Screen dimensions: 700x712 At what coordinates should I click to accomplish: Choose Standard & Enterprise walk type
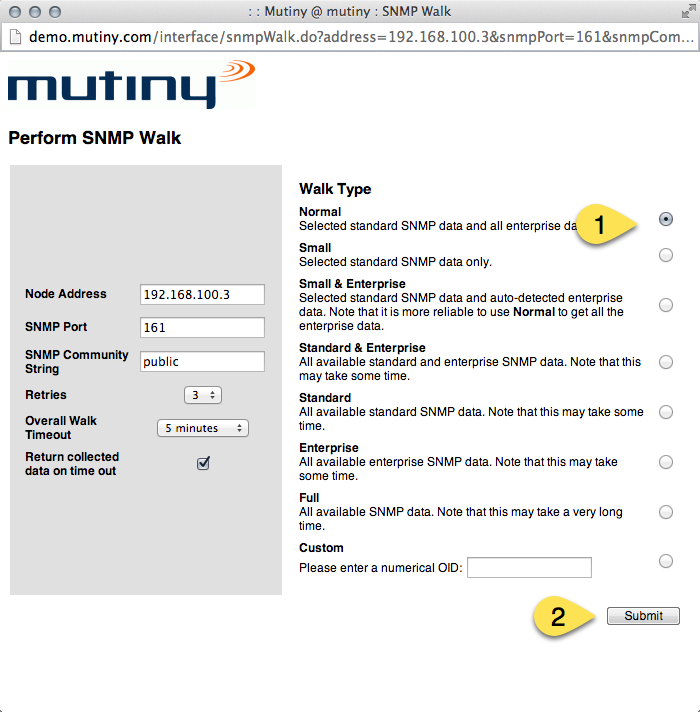665,362
